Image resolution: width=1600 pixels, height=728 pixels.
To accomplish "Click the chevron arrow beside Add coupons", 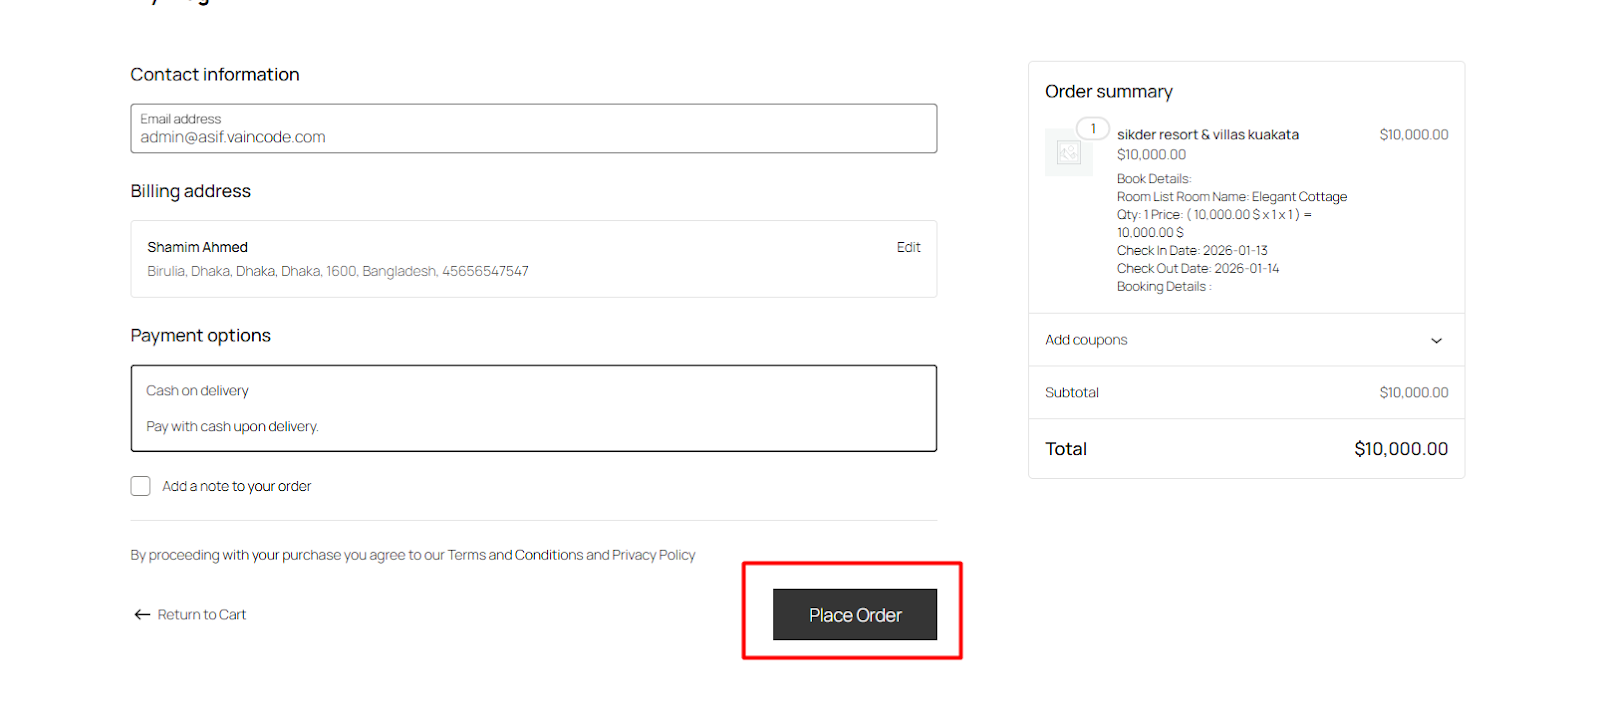I will (x=1436, y=341).
